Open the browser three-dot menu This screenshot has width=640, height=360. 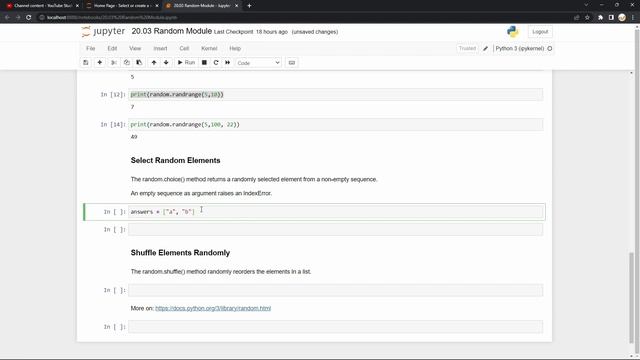click(x=633, y=18)
